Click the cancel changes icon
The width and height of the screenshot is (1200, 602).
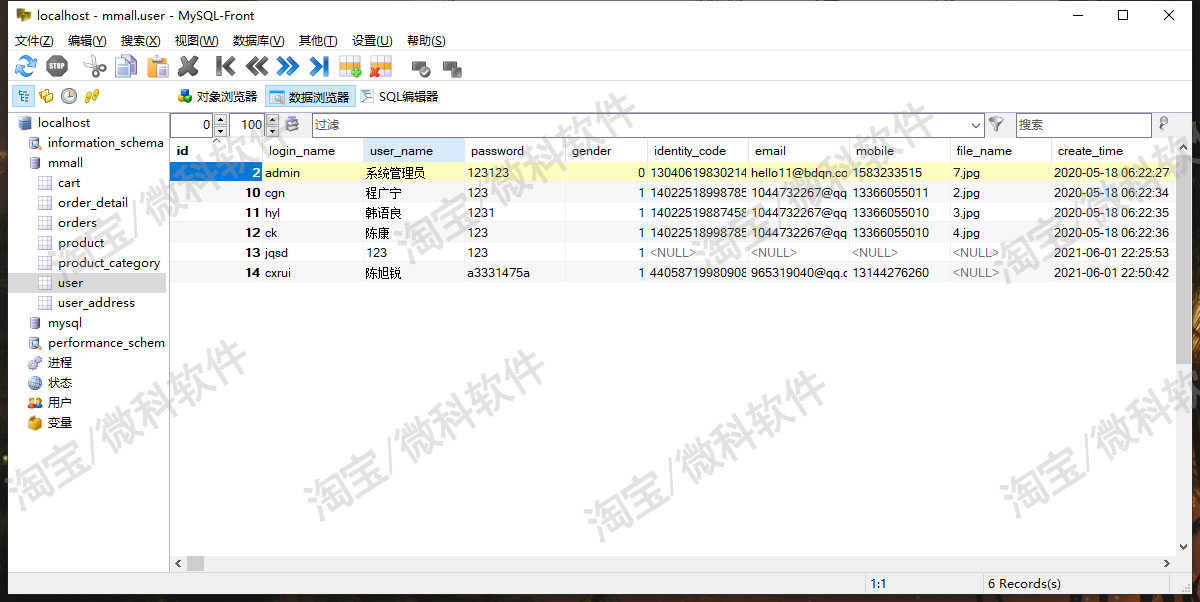(452, 69)
